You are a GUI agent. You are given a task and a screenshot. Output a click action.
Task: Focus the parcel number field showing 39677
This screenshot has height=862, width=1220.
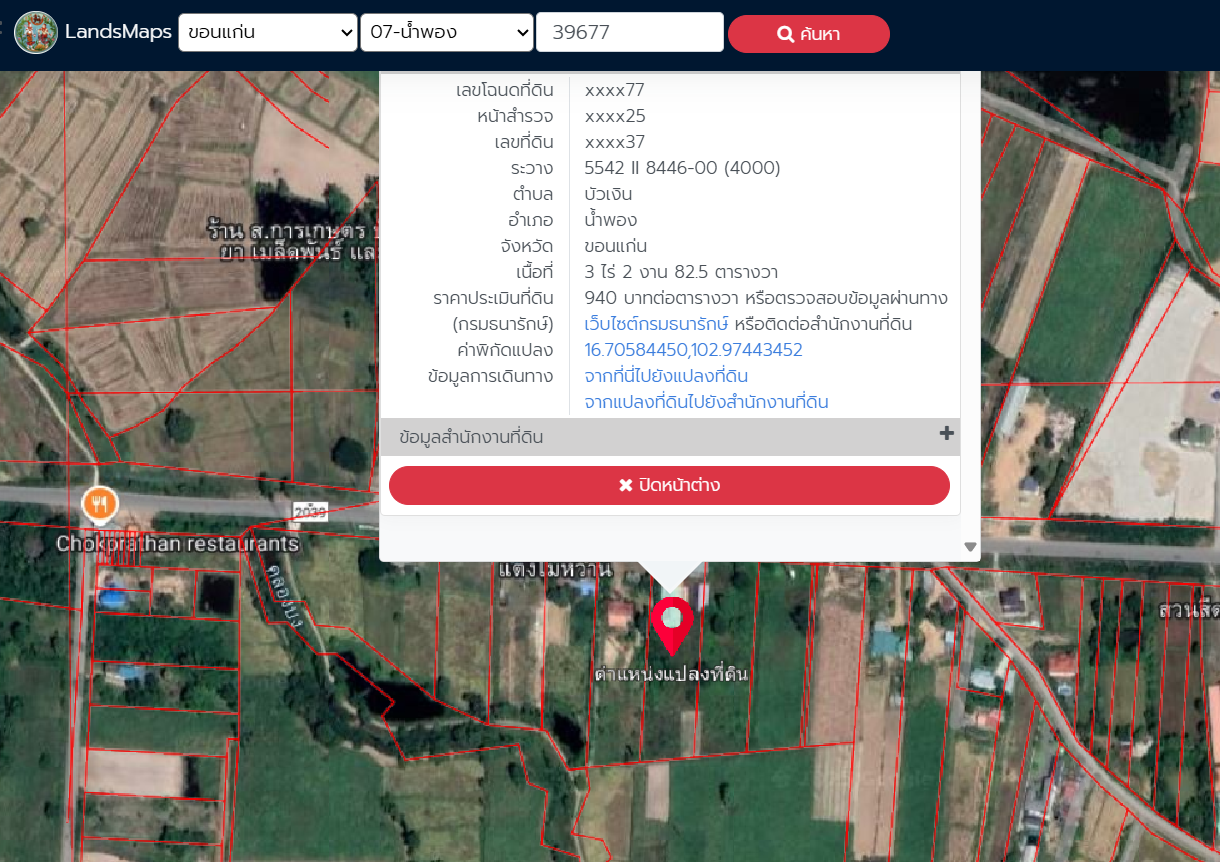coord(629,32)
